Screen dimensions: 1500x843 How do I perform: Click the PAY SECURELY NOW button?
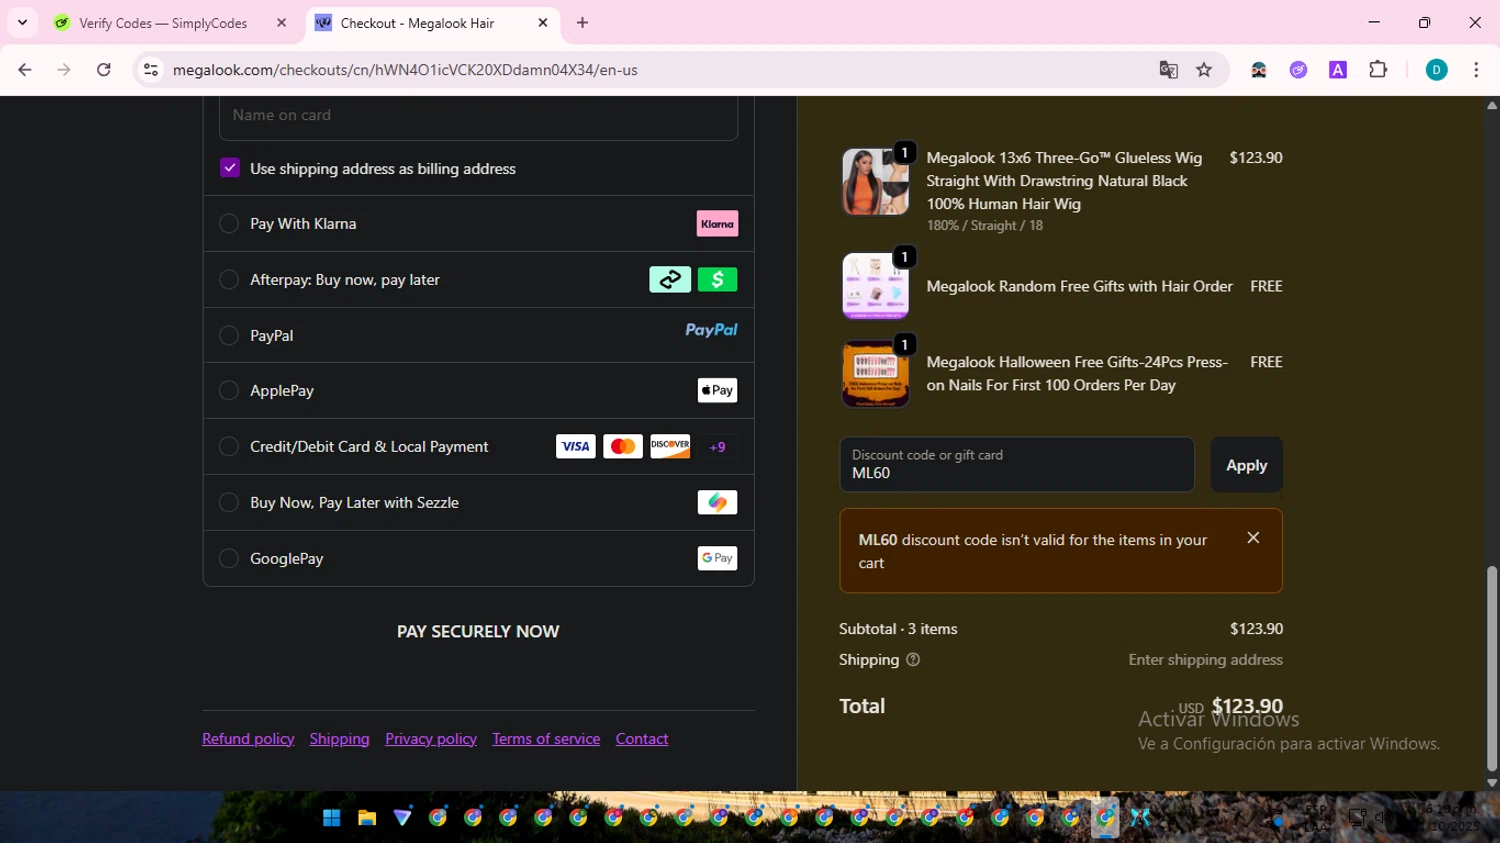click(x=478, y=632)
